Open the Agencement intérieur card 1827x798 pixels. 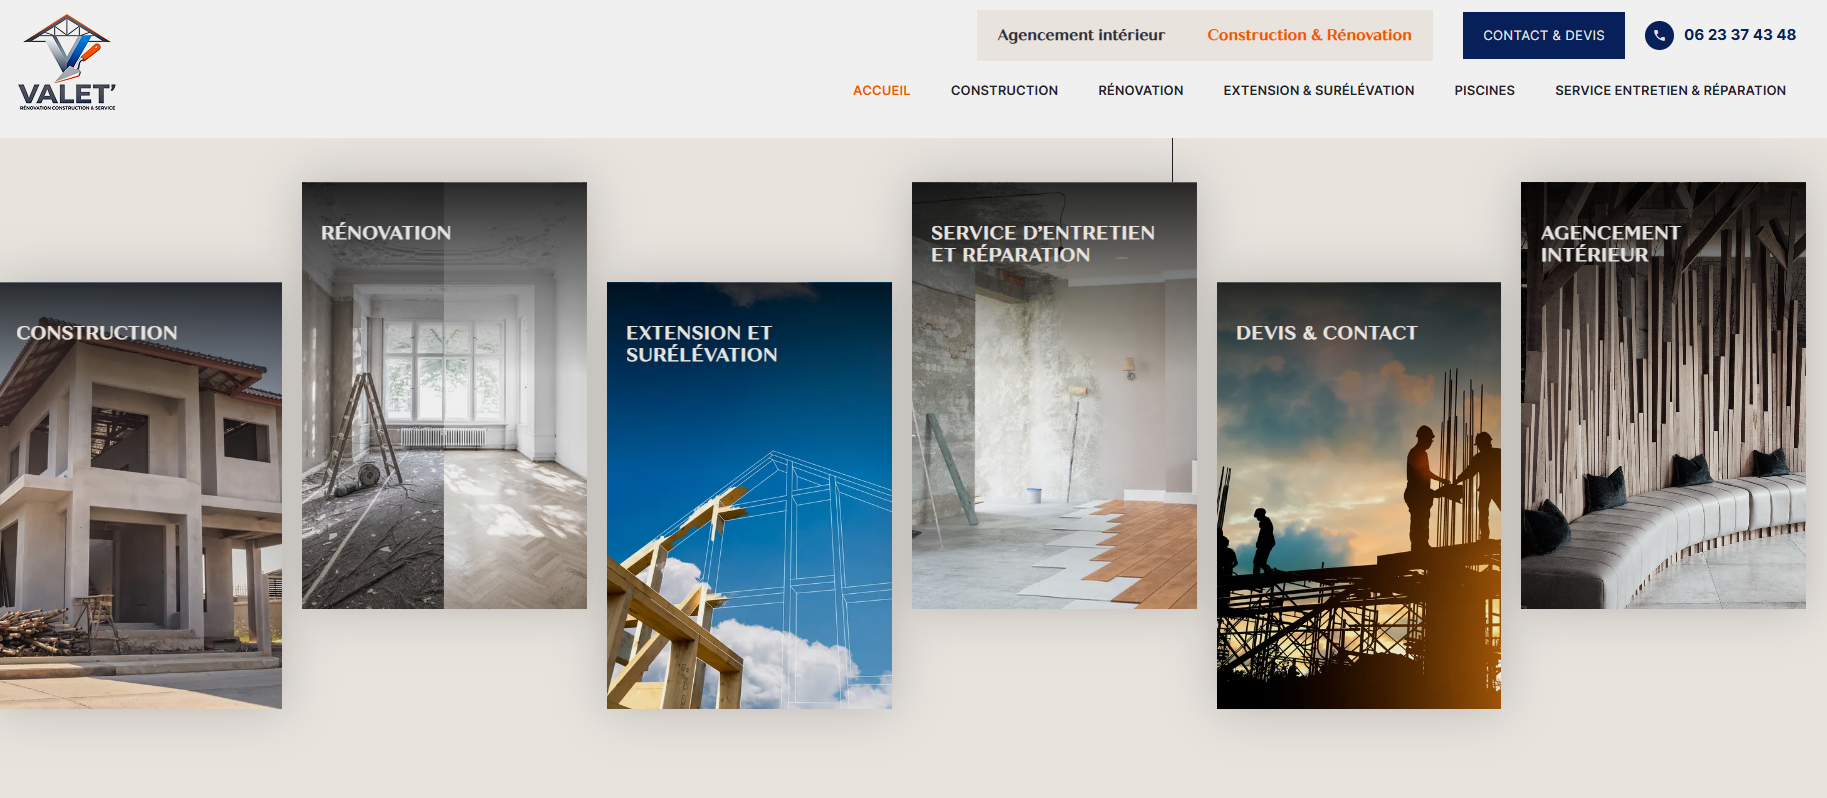click(1663, 395)
